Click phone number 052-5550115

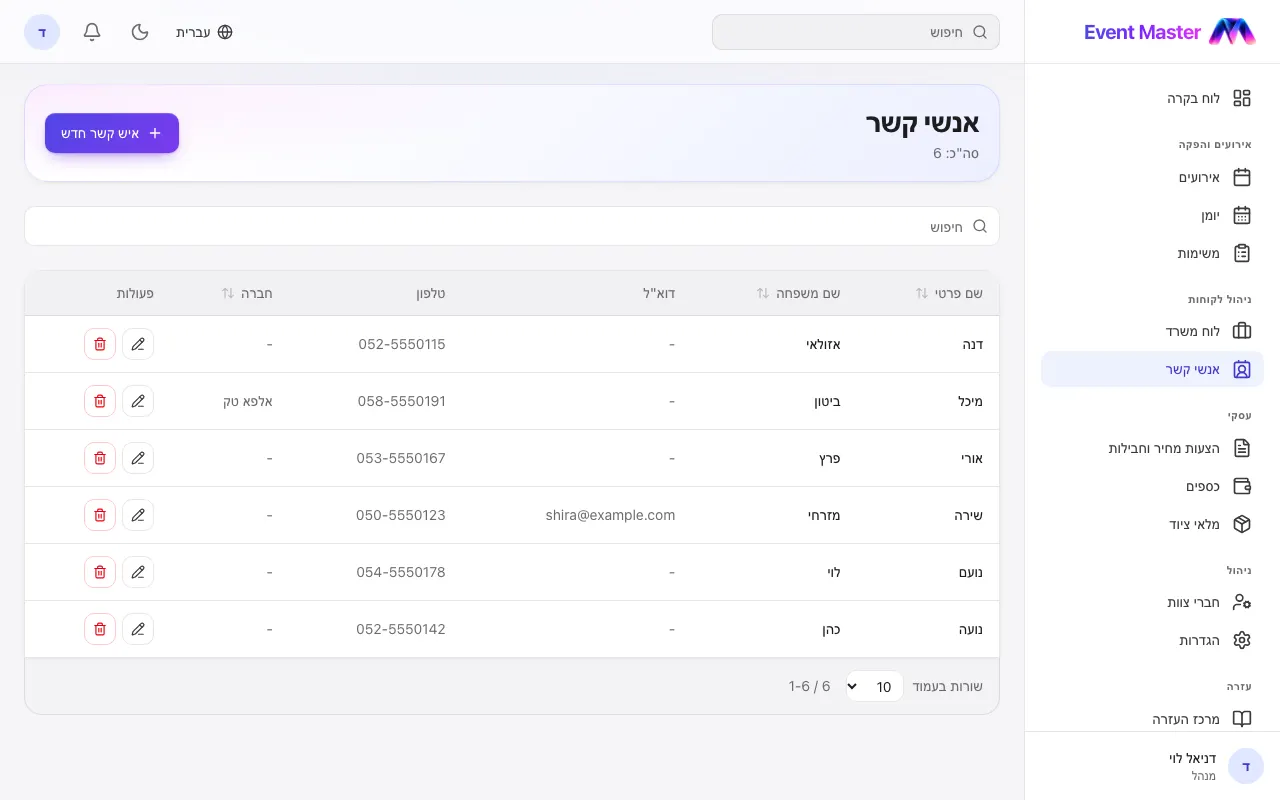(x=402, y=344)
